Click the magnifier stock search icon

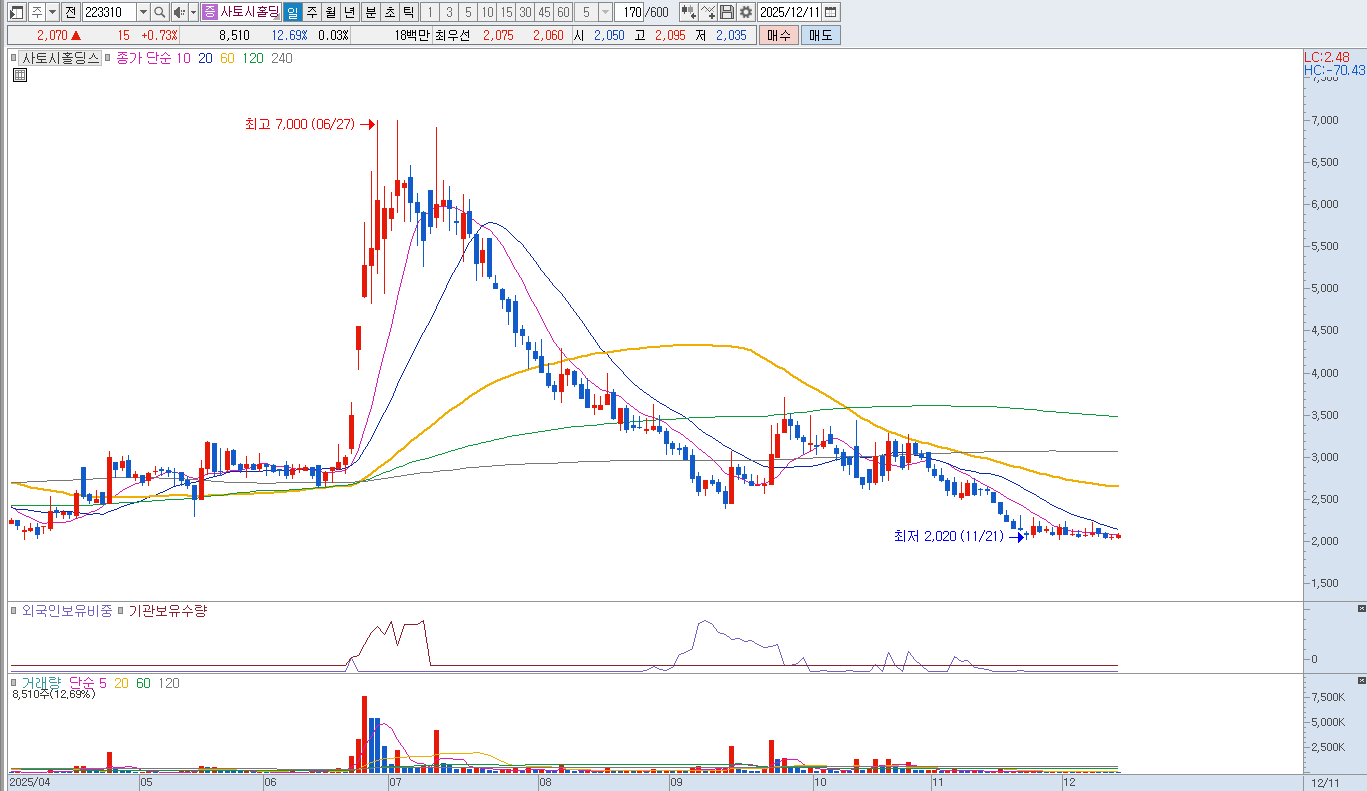(x=160, y=12)
